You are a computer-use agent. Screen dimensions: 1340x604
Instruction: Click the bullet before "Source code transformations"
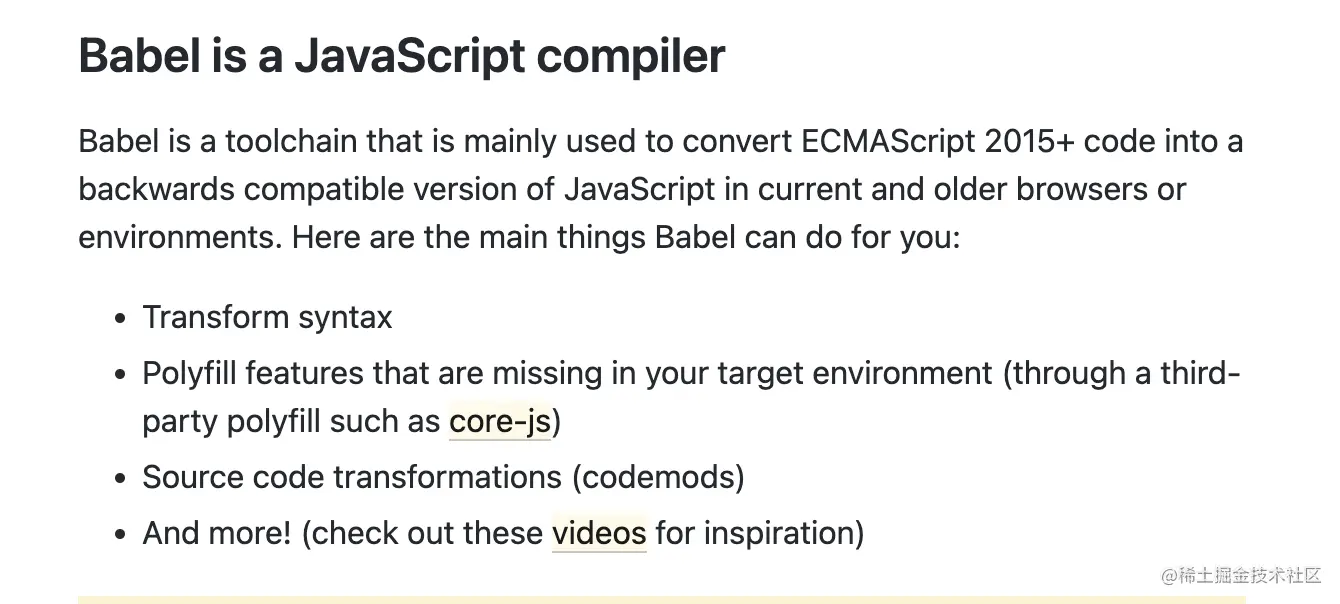pos(121,479)
